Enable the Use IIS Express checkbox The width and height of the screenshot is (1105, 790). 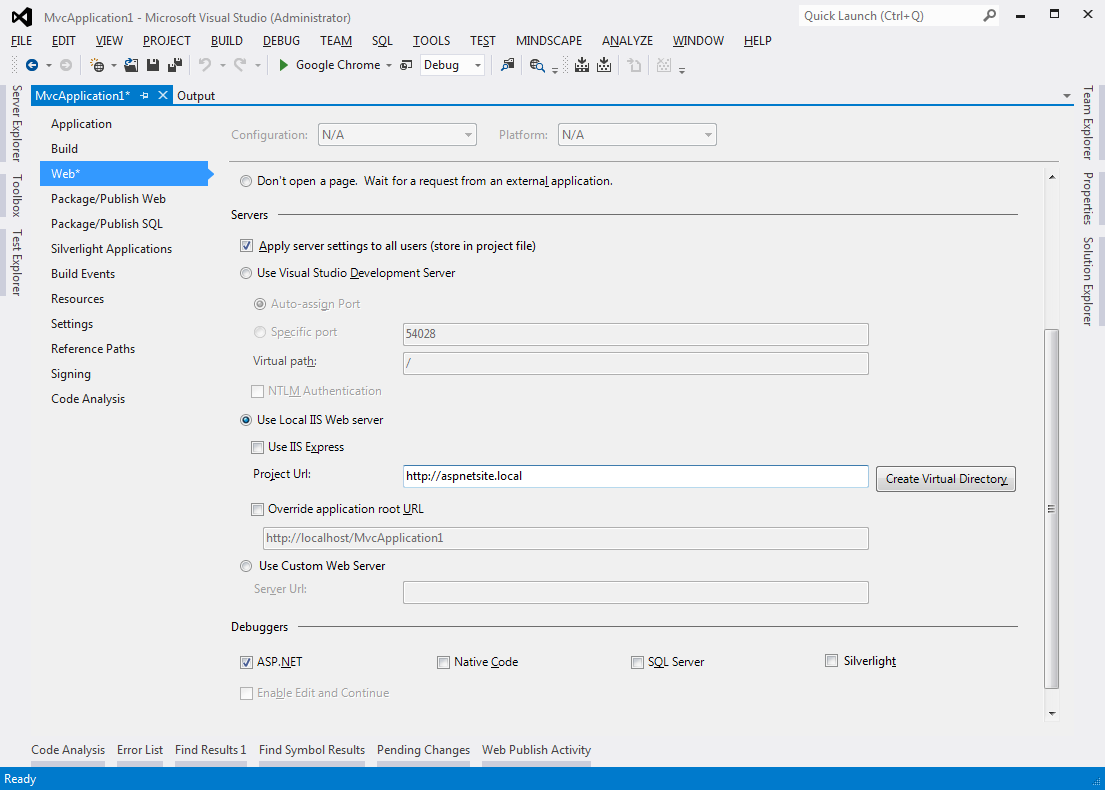[x=257, y=447]
